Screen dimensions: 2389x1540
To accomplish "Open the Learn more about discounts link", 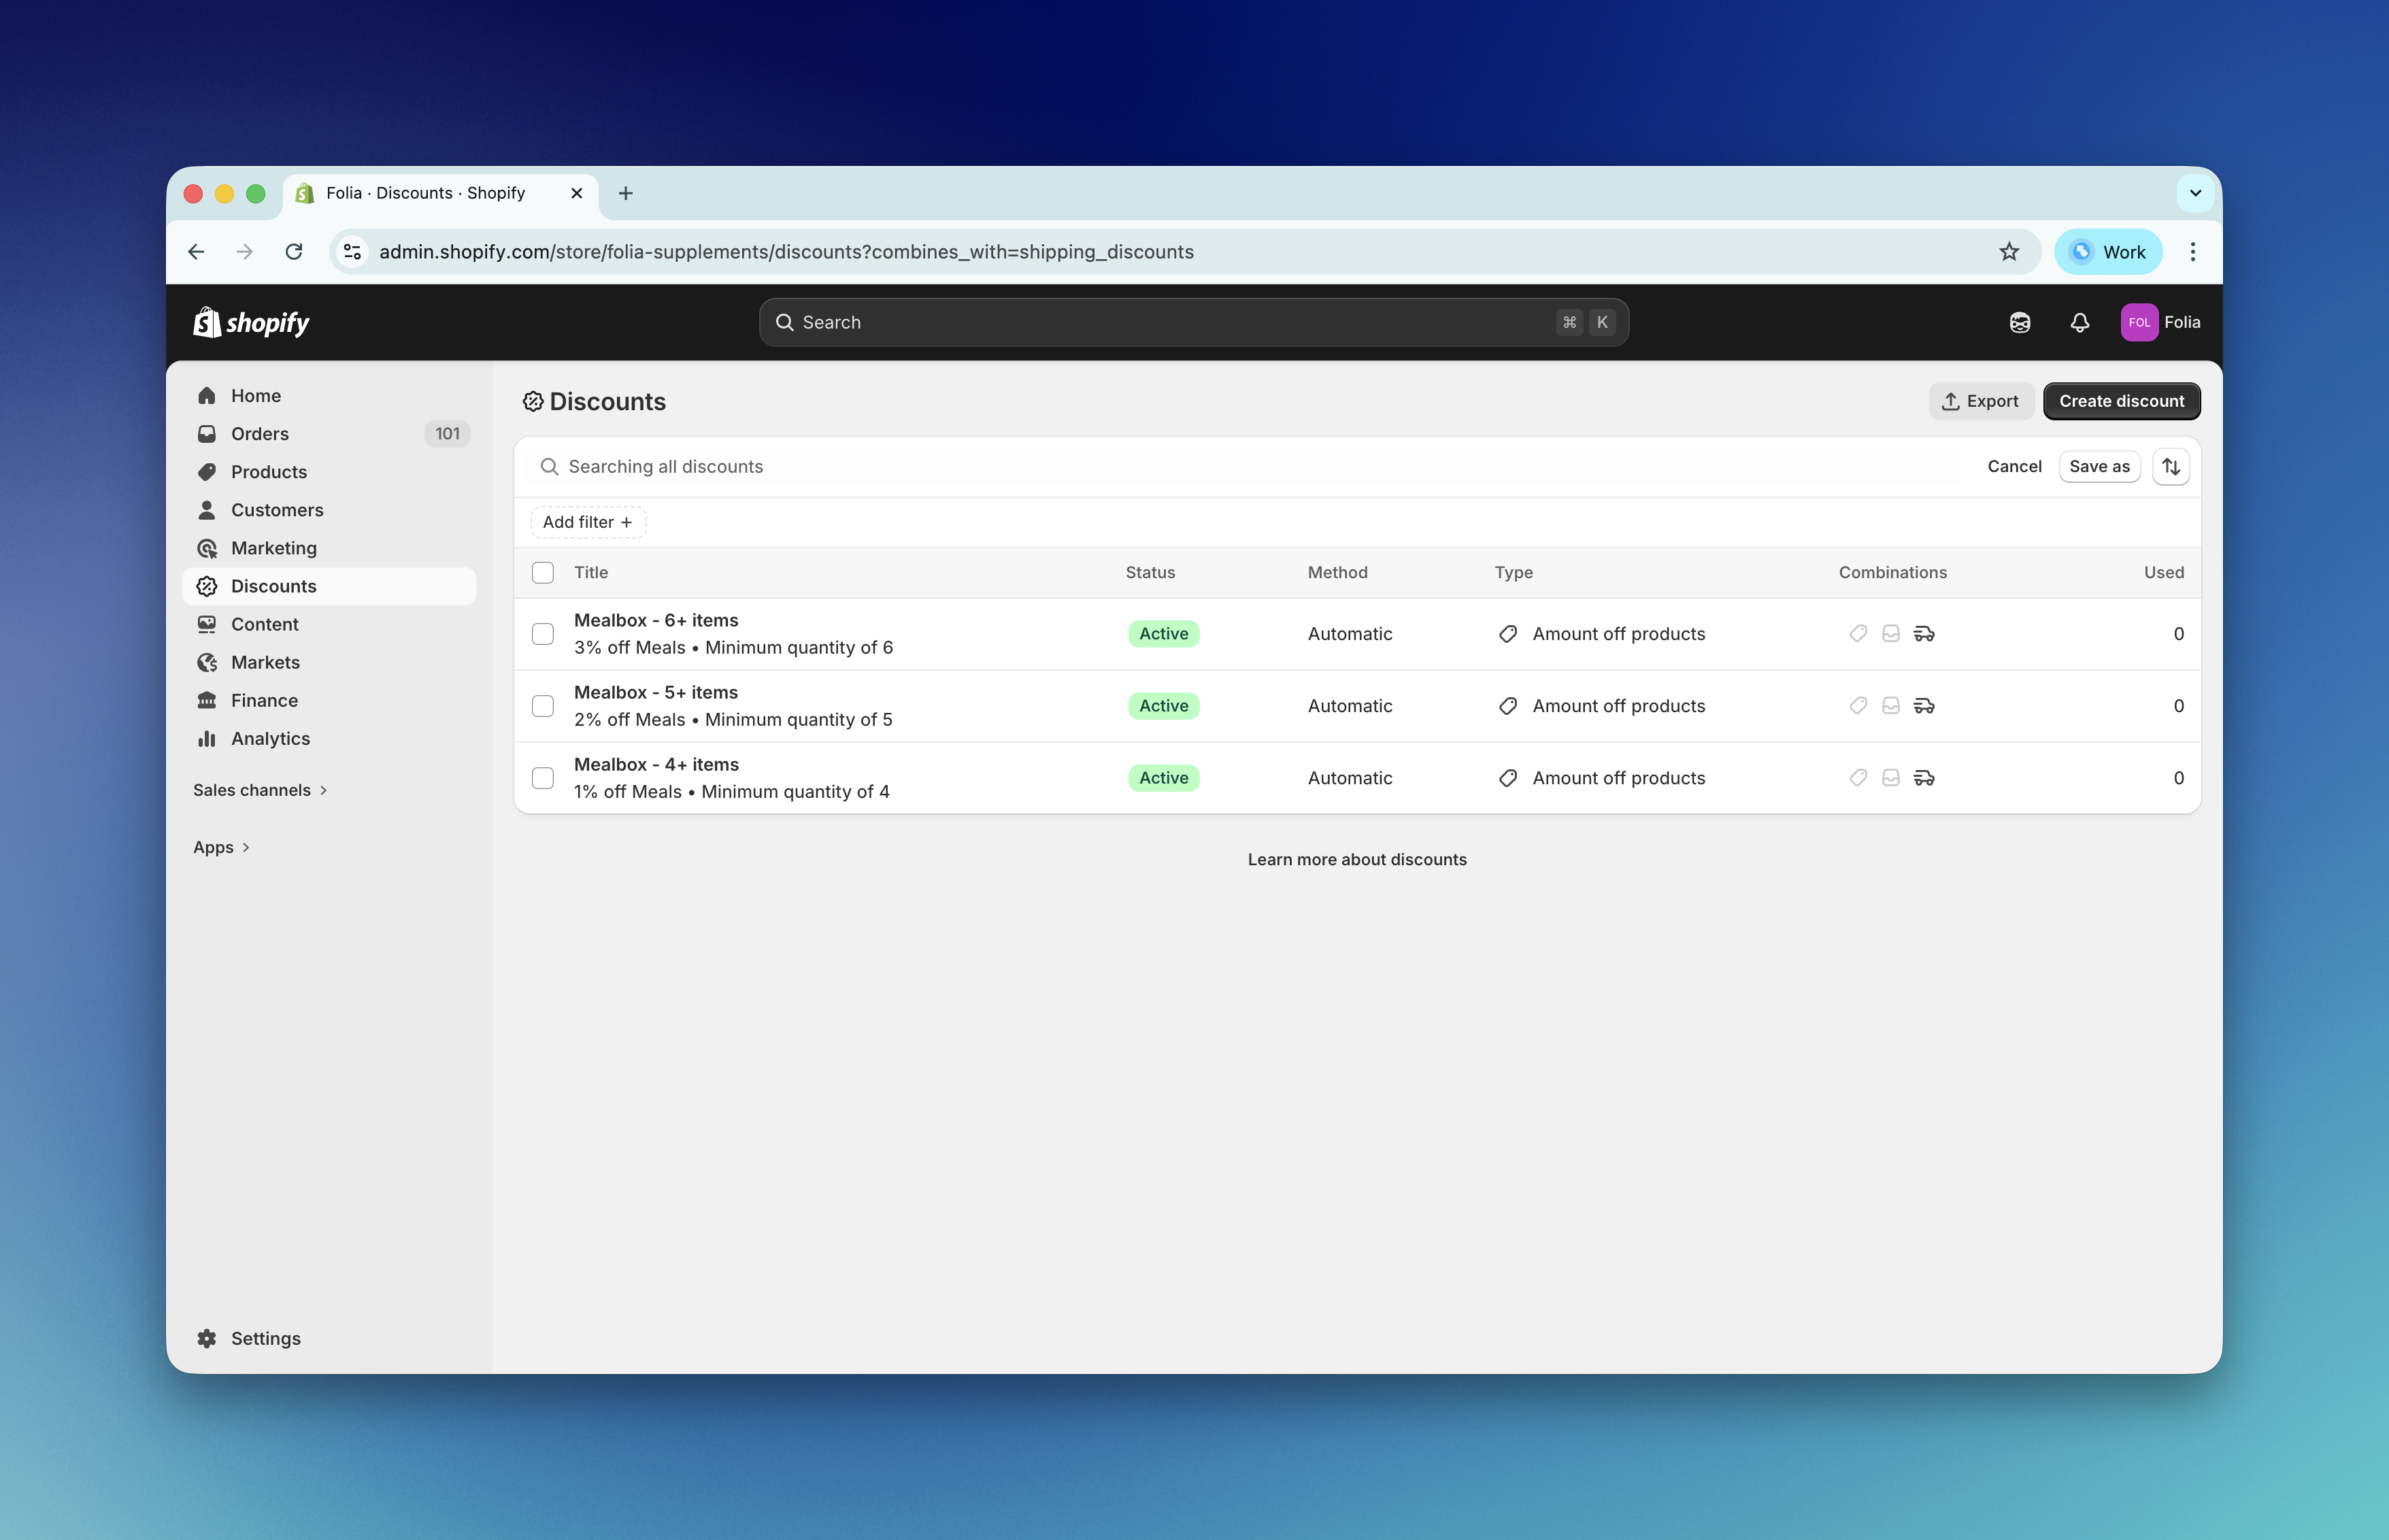I will (1356, 859).
